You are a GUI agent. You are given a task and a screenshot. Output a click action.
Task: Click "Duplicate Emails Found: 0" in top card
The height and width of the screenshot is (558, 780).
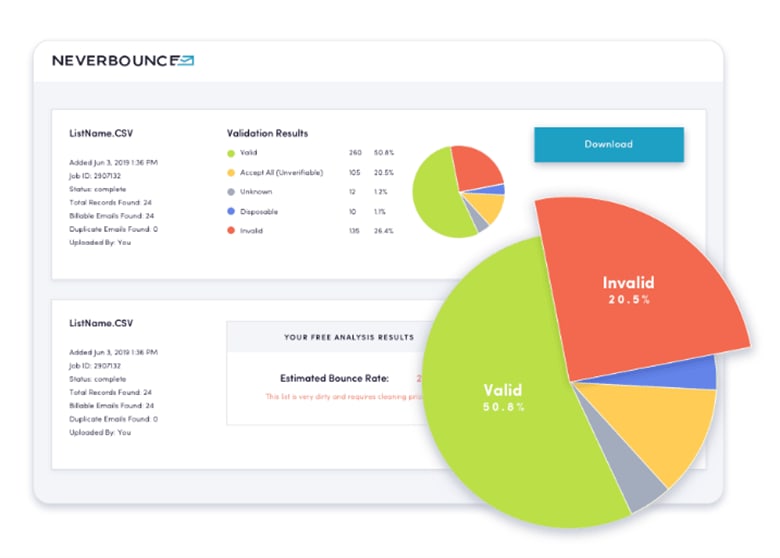point(113,229)
